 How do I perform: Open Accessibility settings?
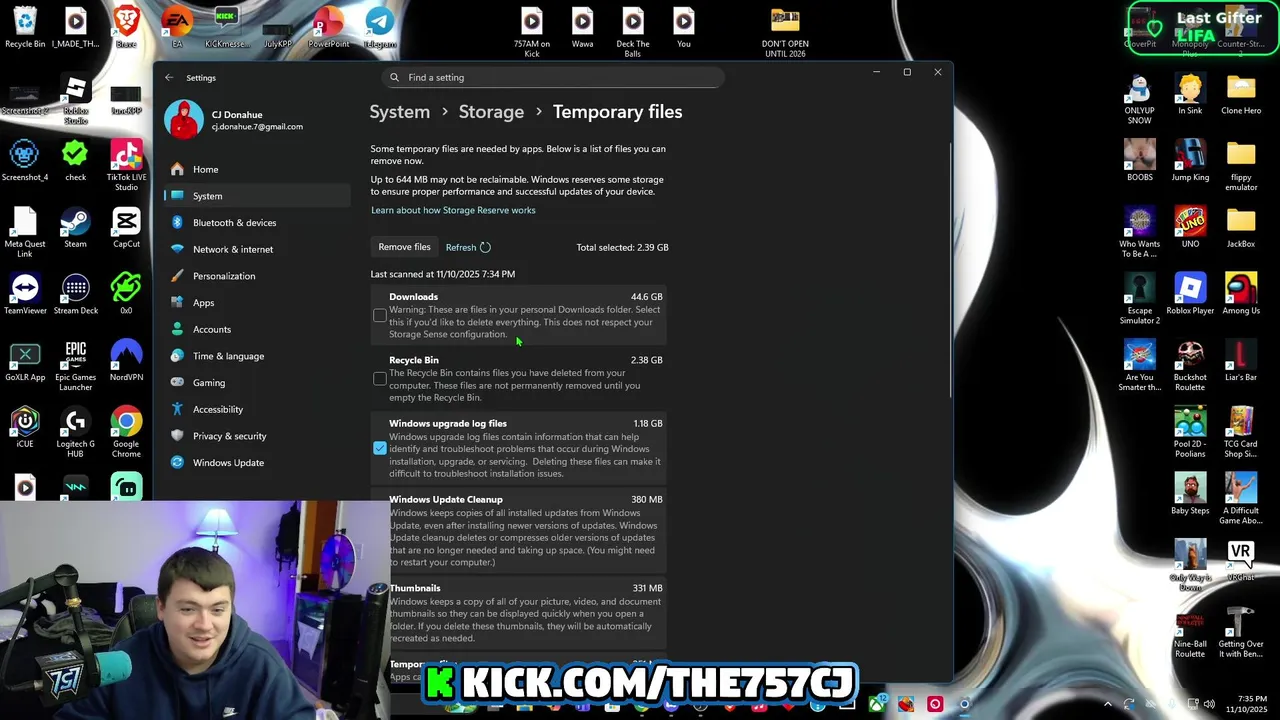tap(257, 409)
